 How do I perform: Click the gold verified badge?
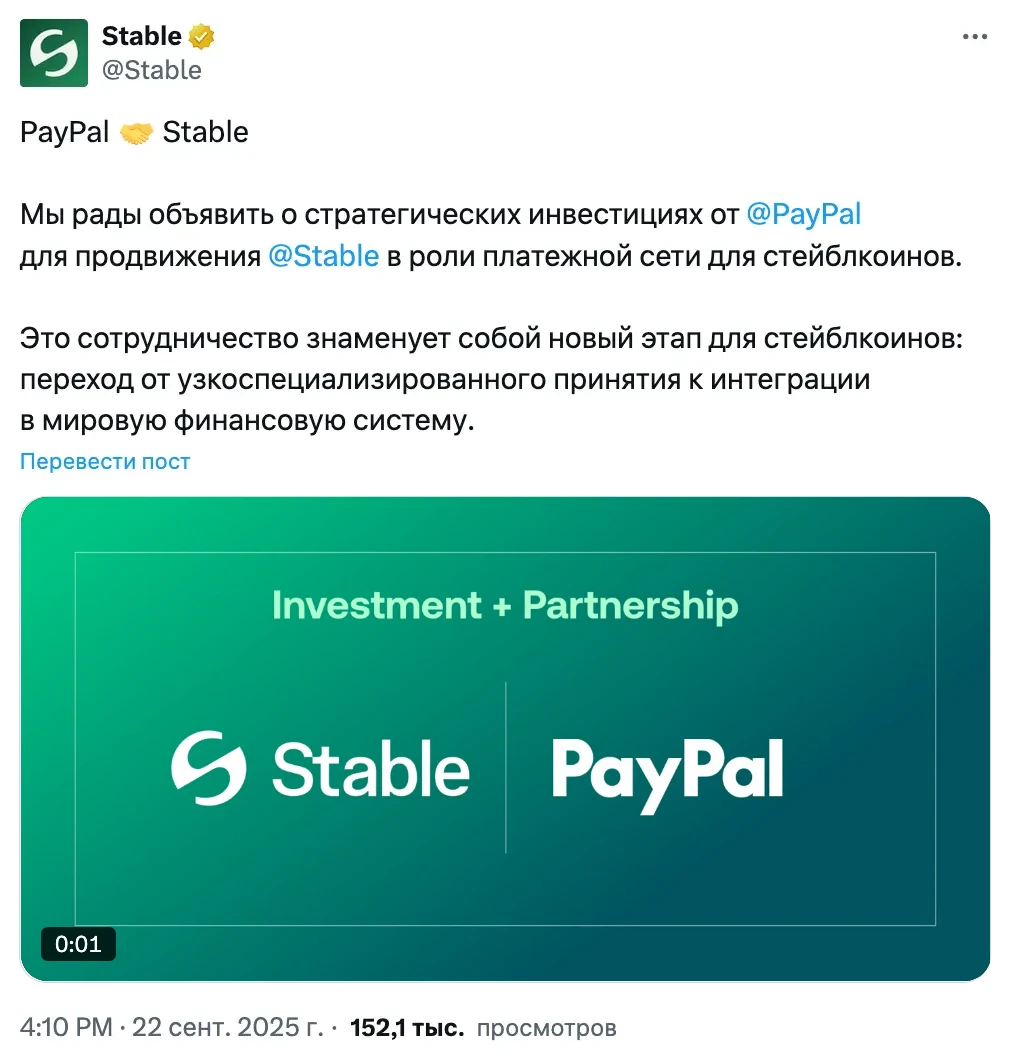click(x=202, y=37)
